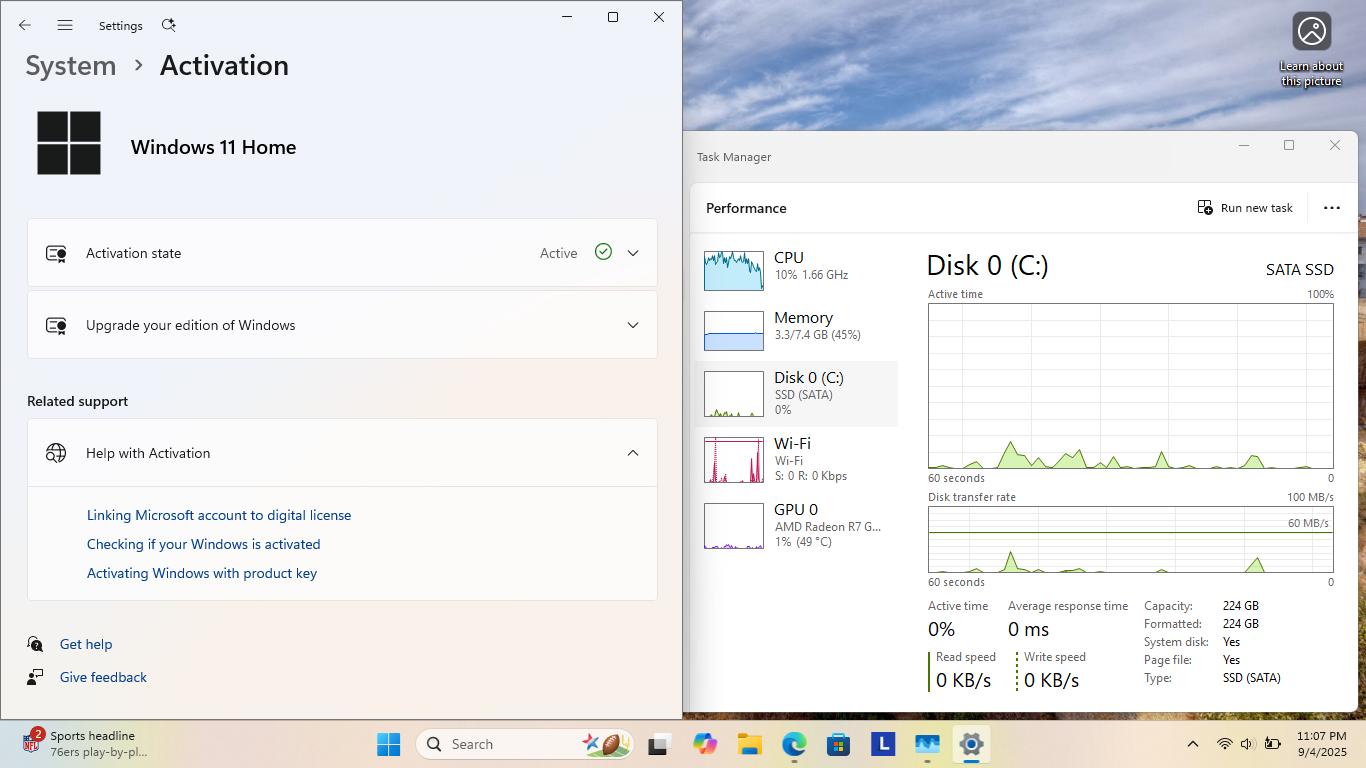Open the clock and date flyout
Viewport: 1366px width, 768px height.
1322,744
